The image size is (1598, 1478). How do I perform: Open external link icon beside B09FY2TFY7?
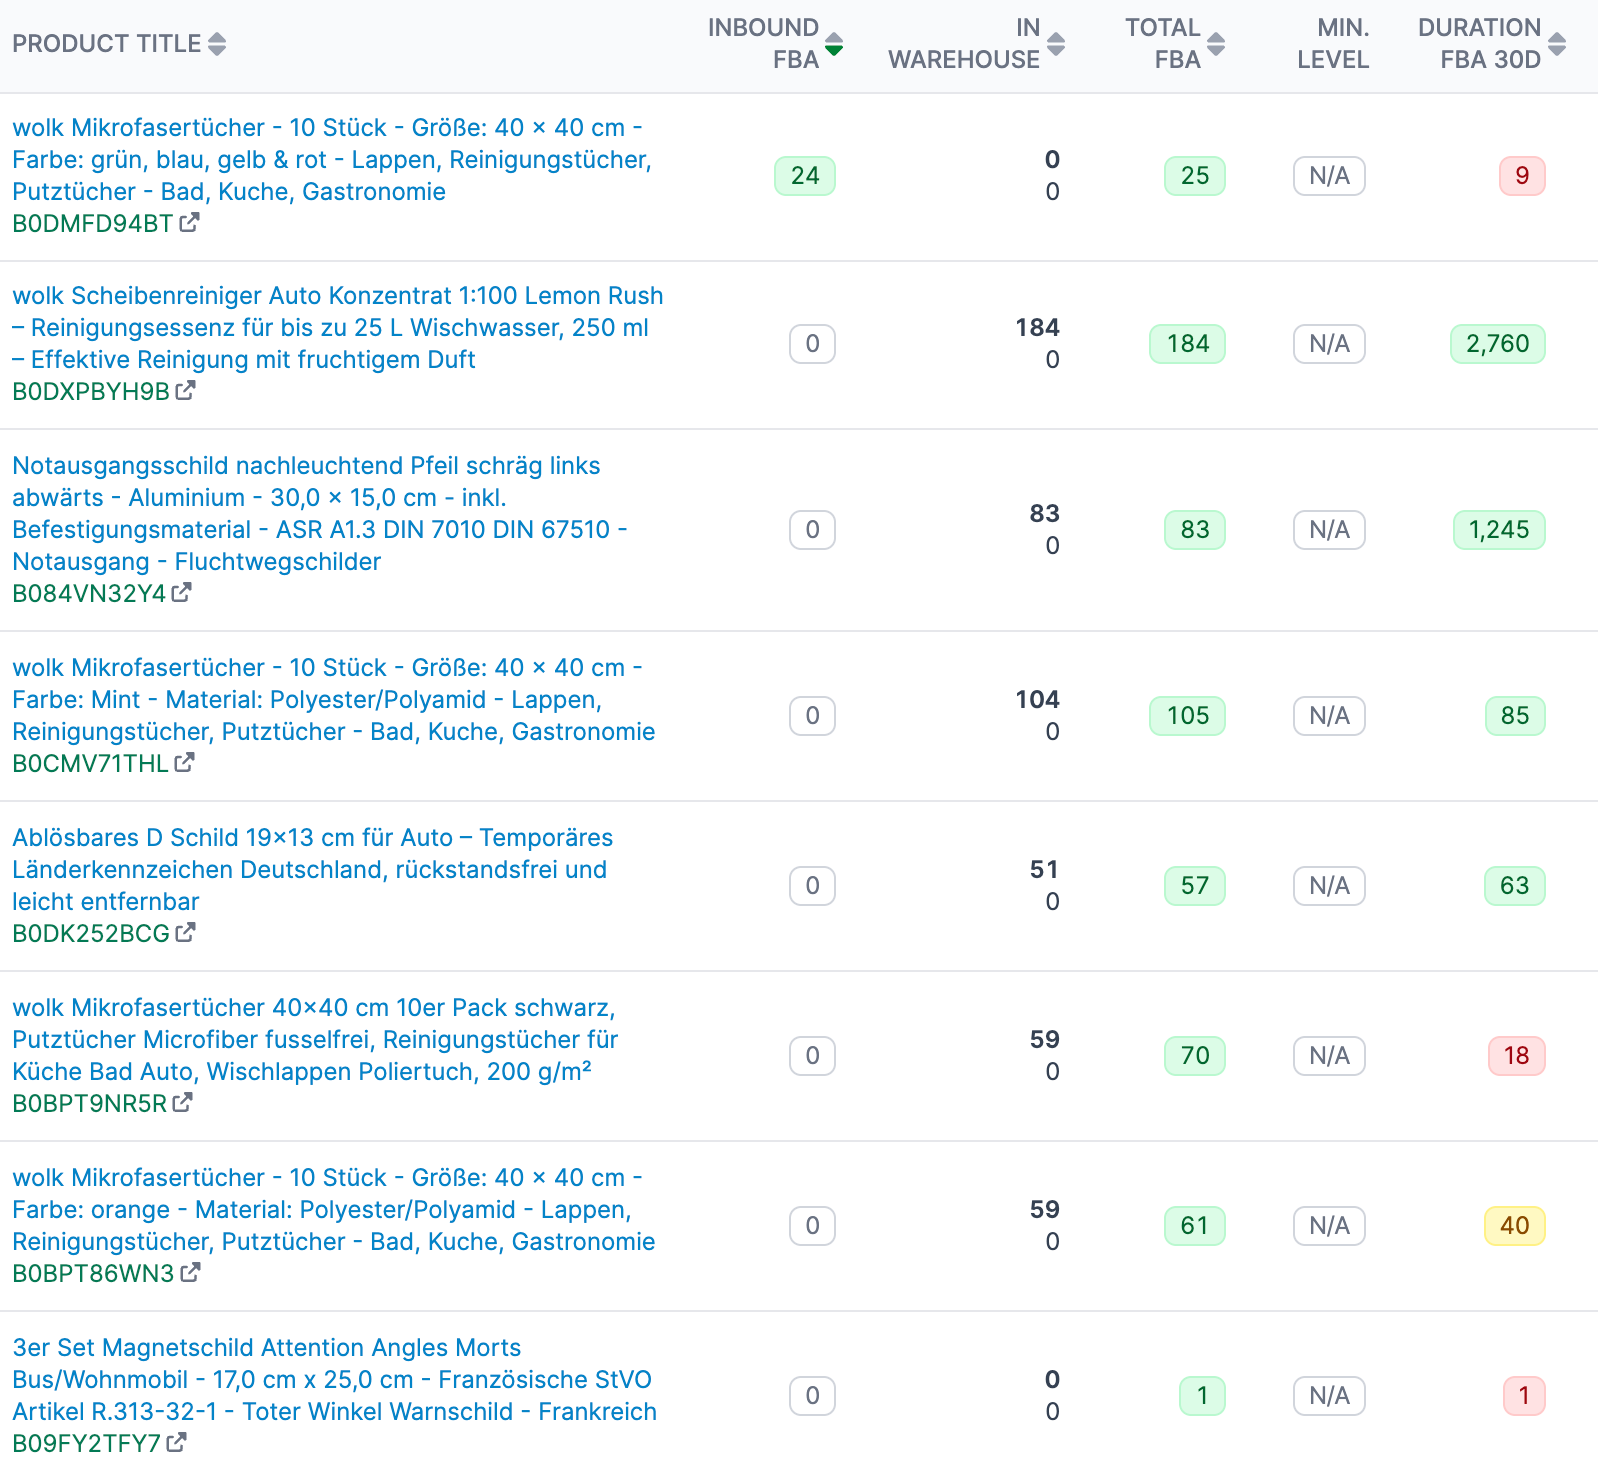pyautogui.click(x=176, y=1443)
